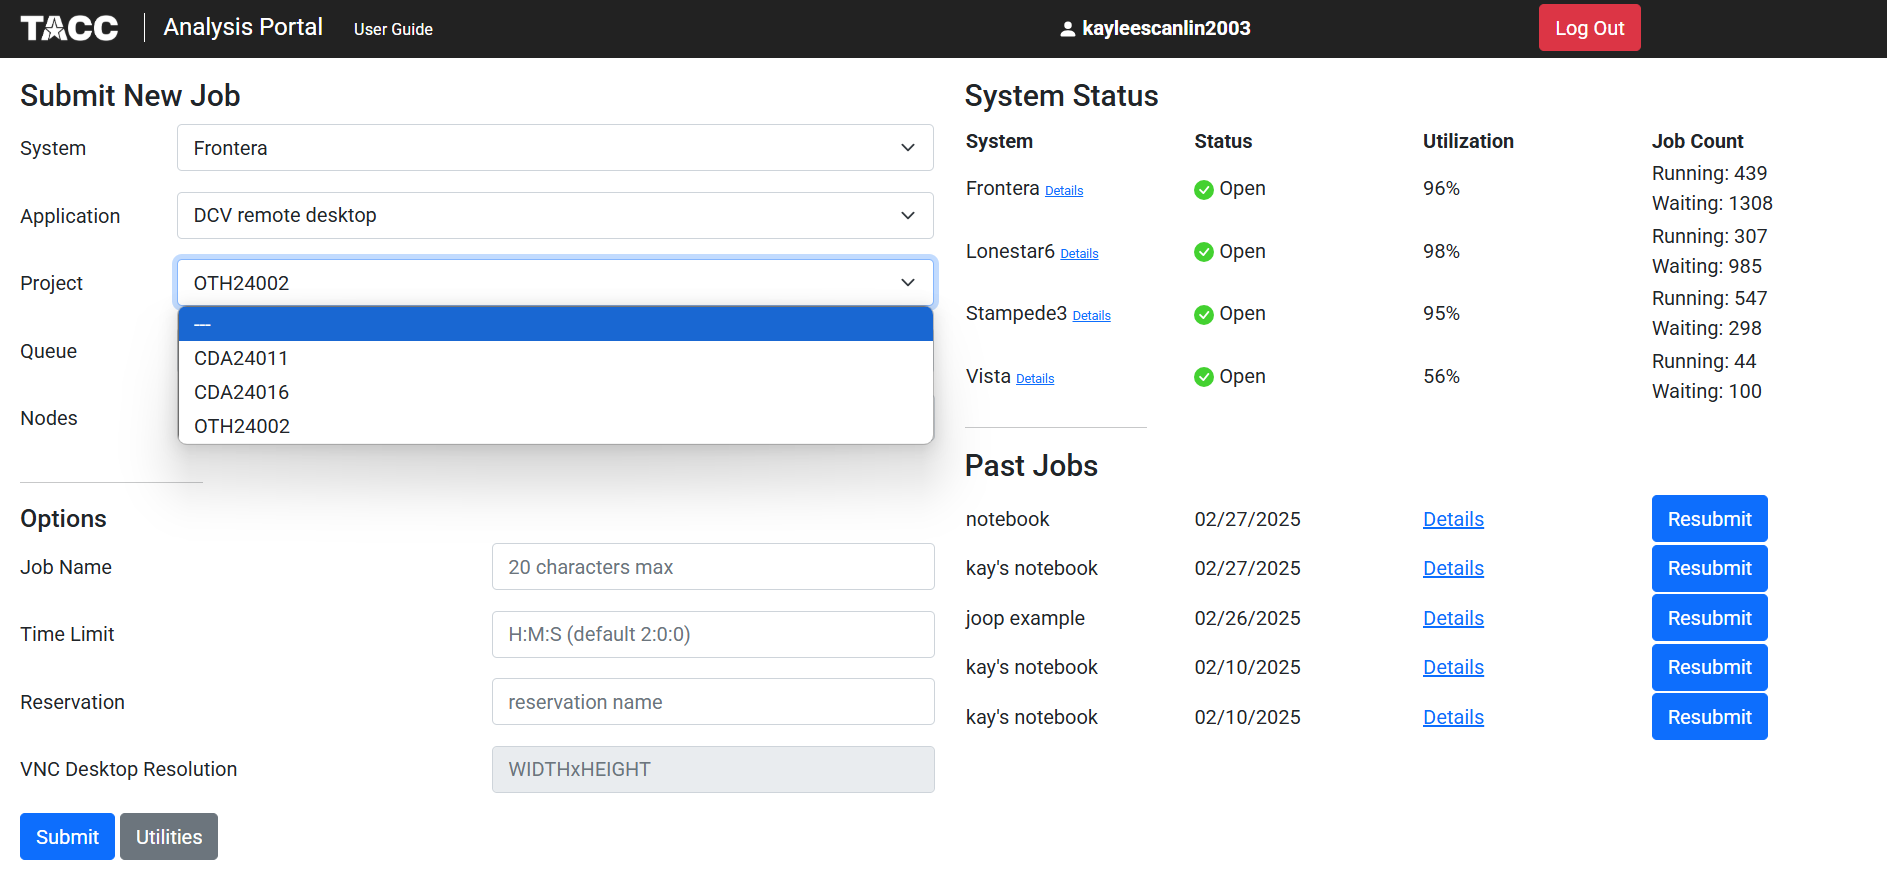Open the Application dropdown showing DCV remote desktop
Image resolution: width=1887 pixels, height=888 pixels.
coord(555,215)
